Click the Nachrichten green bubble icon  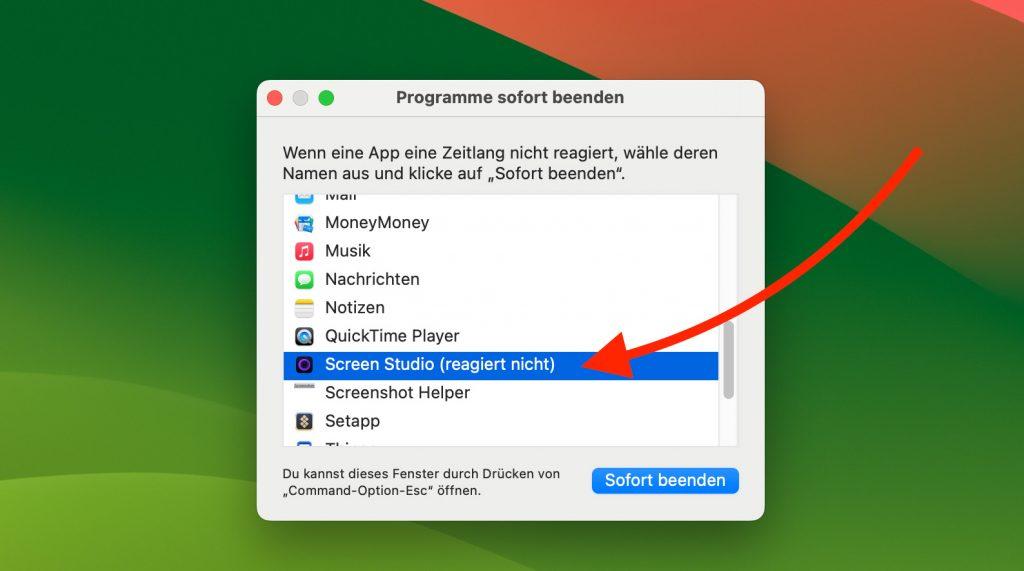(x=304, y=280)
